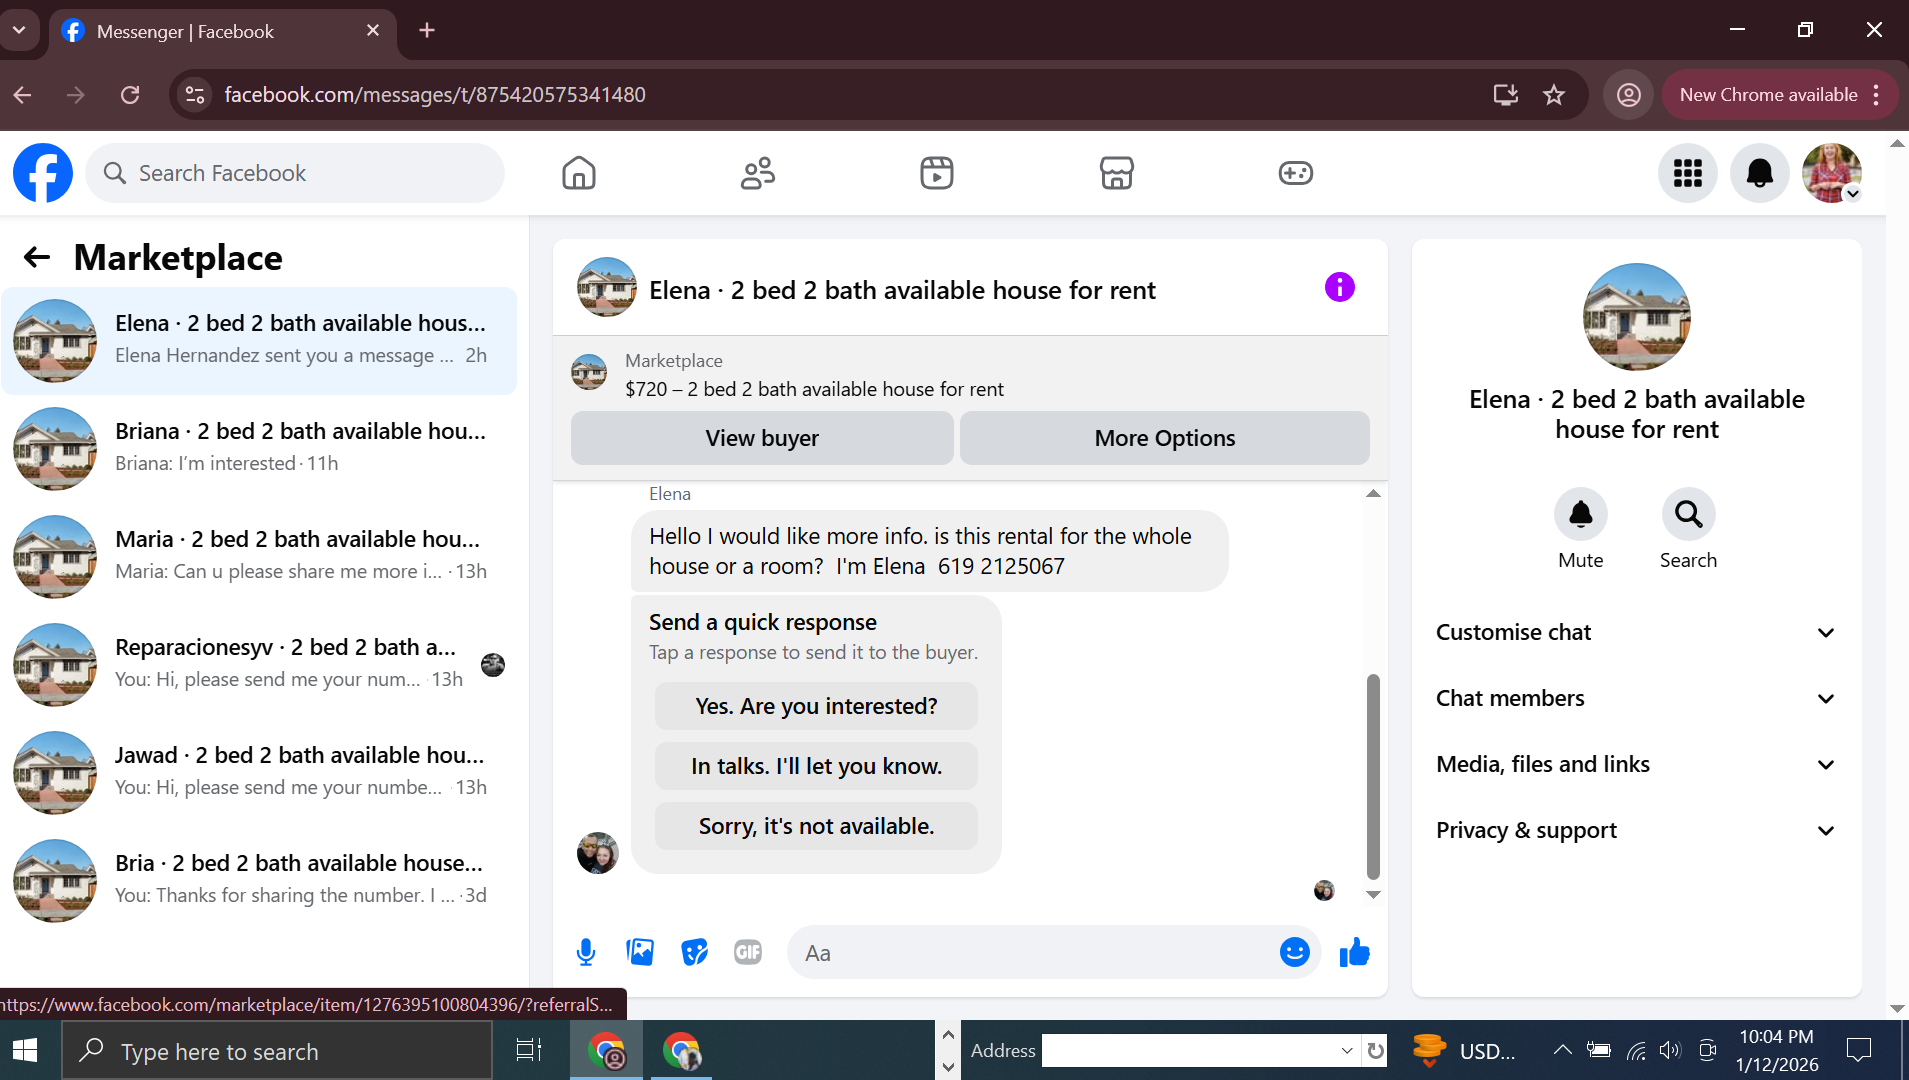Open the Maria conversation in list

259,557
